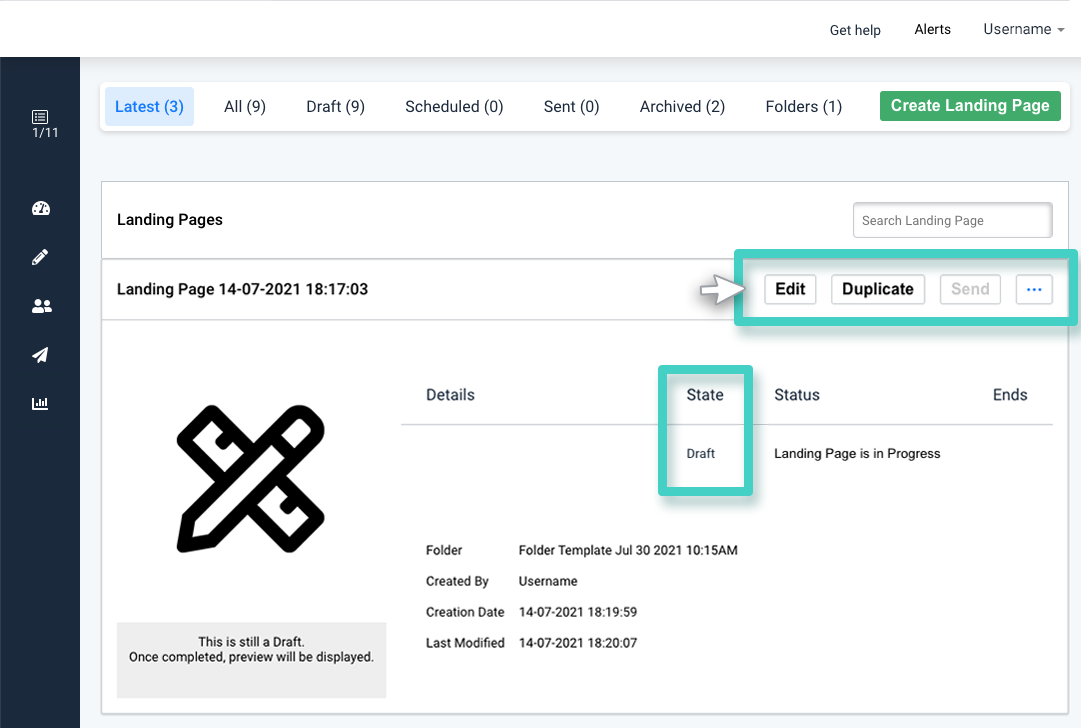
Task: Focus the Search Landing Page field
Action: [952, 221]
